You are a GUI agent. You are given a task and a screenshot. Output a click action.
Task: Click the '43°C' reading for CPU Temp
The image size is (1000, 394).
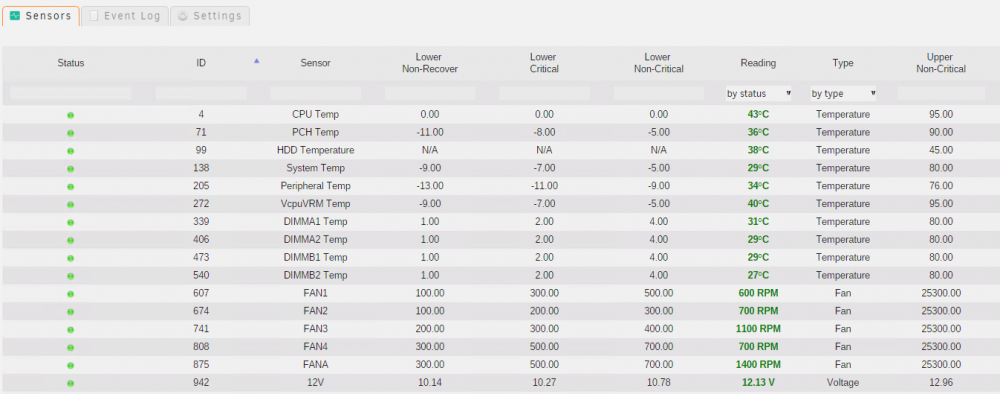click(758, 115)
